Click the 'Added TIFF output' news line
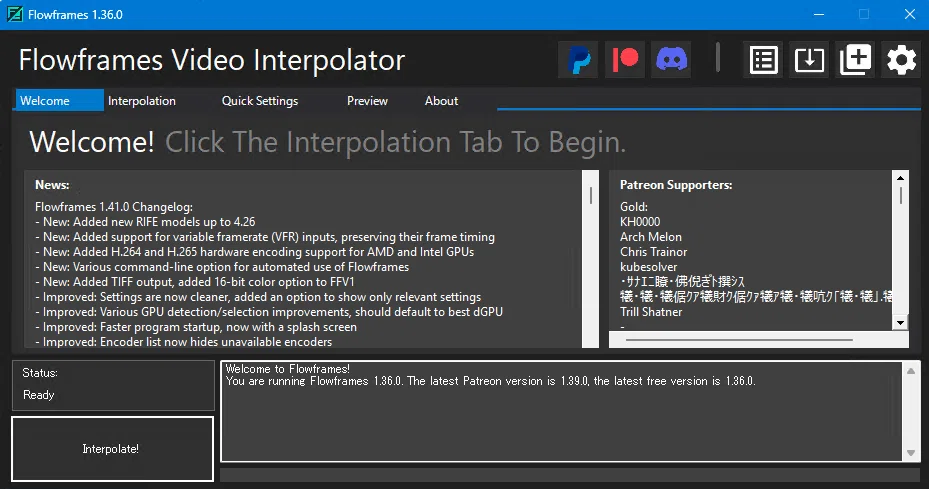The height and width of the screenshot is (489, 929). point(195,282)
